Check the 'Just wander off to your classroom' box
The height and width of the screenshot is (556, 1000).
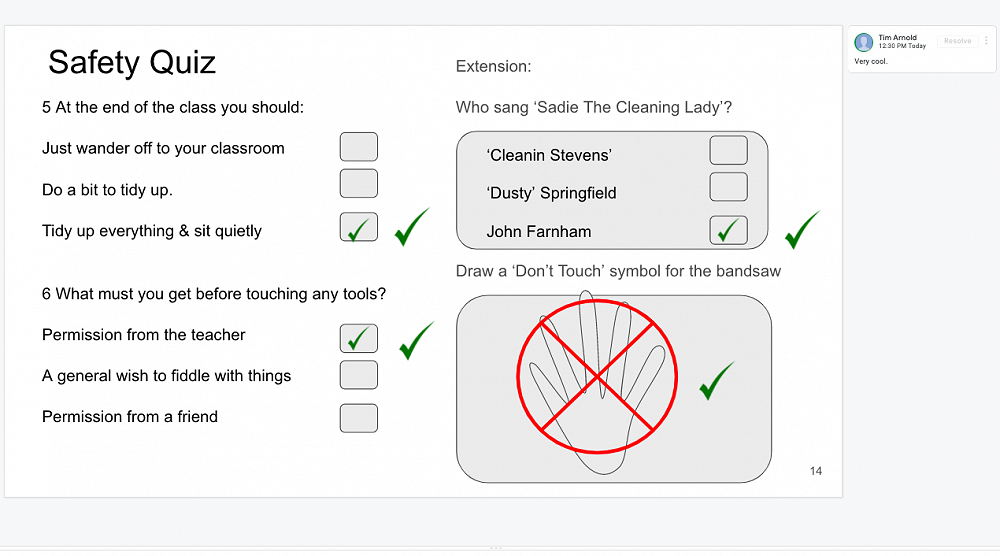coord(358,147)
